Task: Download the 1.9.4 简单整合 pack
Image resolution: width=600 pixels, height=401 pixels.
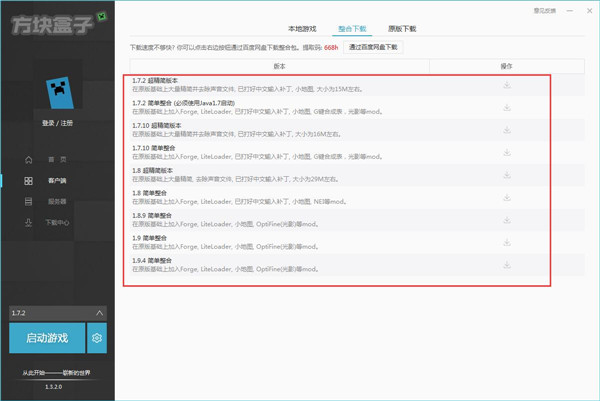Action: (x=507, y=265)
